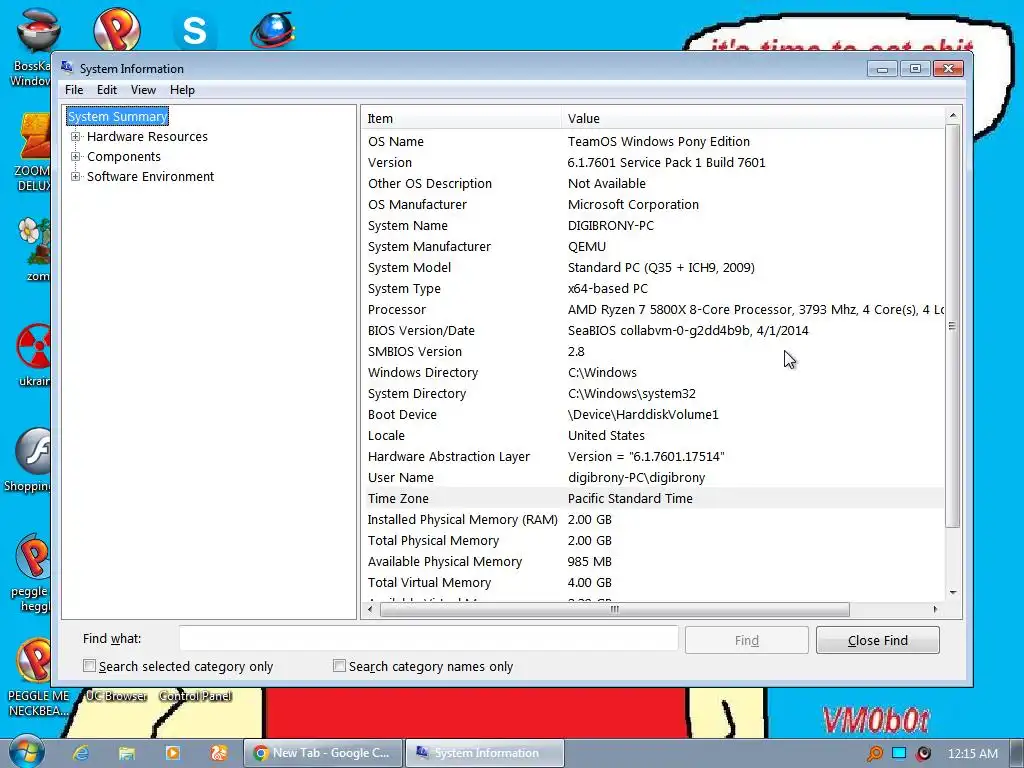Click the System Information taskbar button
The image size is (1024, 768).
pos(484,753)
